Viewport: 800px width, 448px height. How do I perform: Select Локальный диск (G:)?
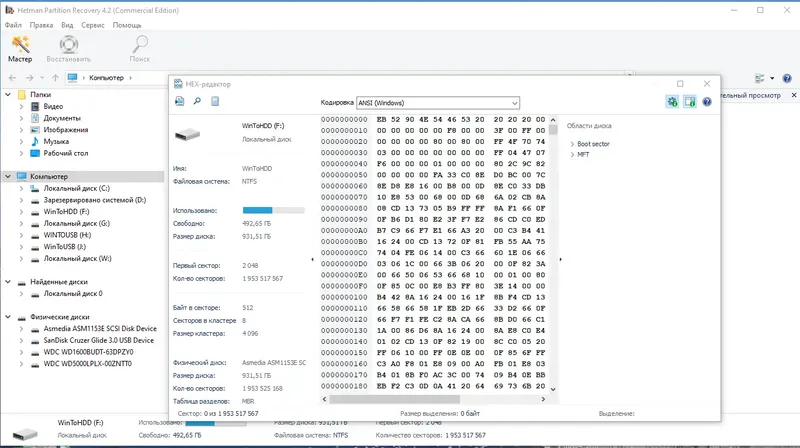[76, 223]
